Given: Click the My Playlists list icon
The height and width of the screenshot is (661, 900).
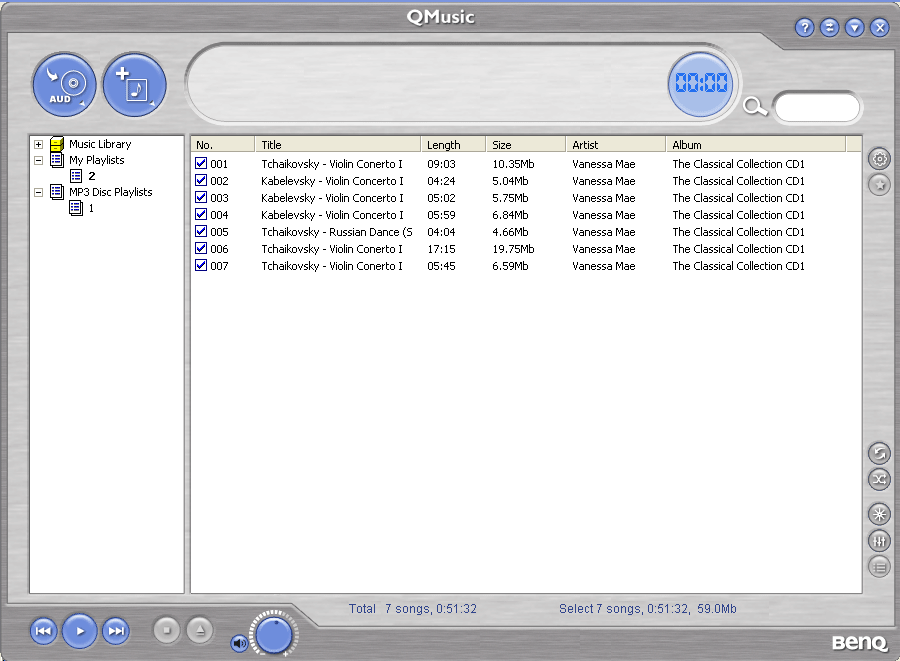Looking at the screenshot, I should 57,160.
